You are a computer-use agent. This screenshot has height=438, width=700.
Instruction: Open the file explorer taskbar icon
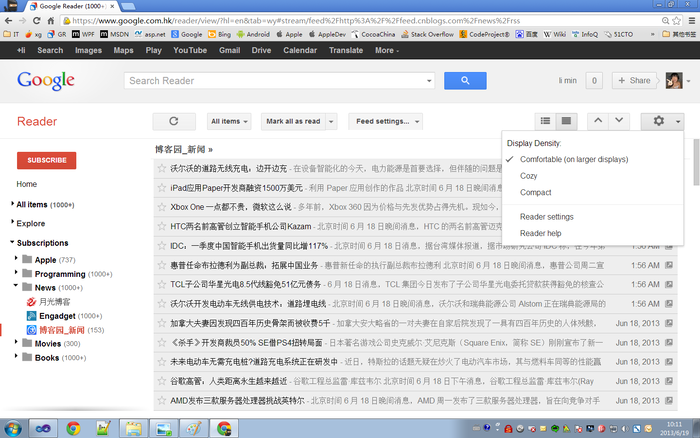[x=133, y=429]
